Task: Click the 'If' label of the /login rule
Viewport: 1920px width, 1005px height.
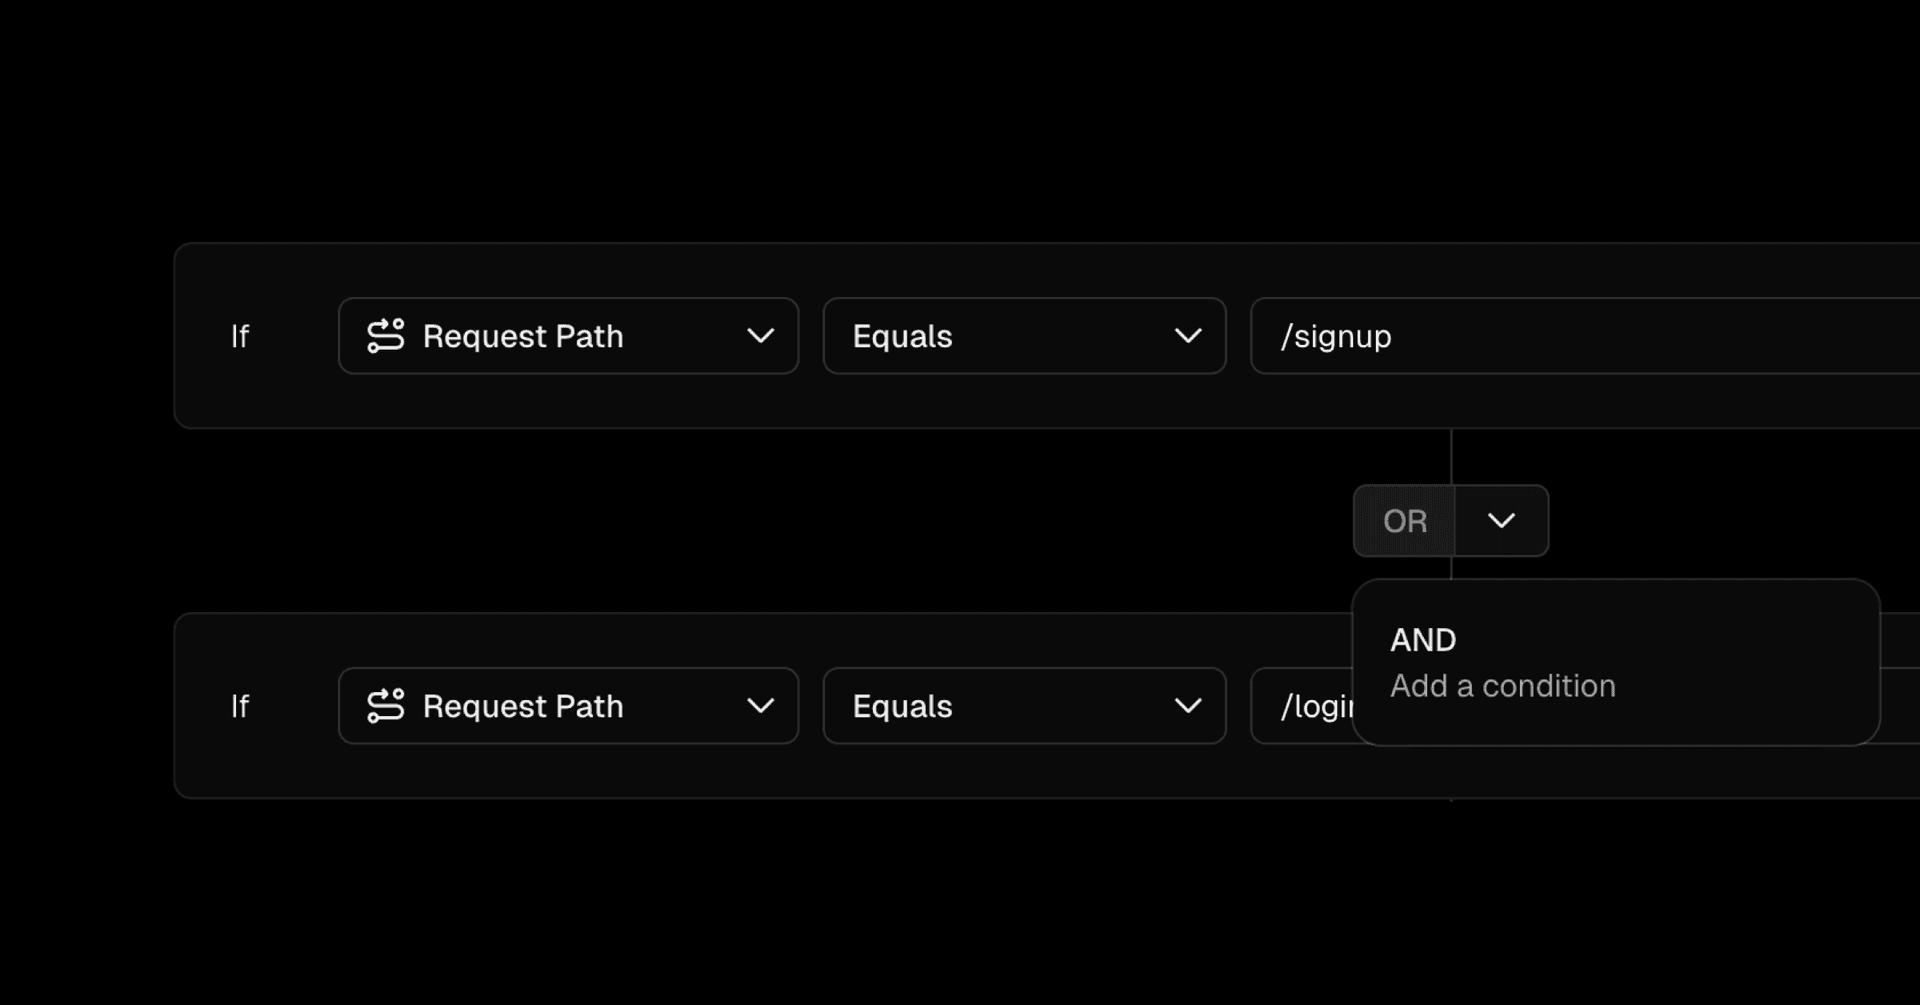Action: (x=240, y=706)
